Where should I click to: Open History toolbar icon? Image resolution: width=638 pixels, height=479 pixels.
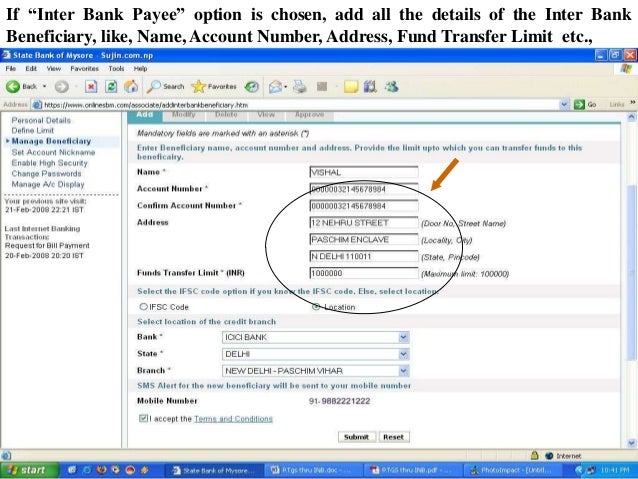(x=252, y=86)
